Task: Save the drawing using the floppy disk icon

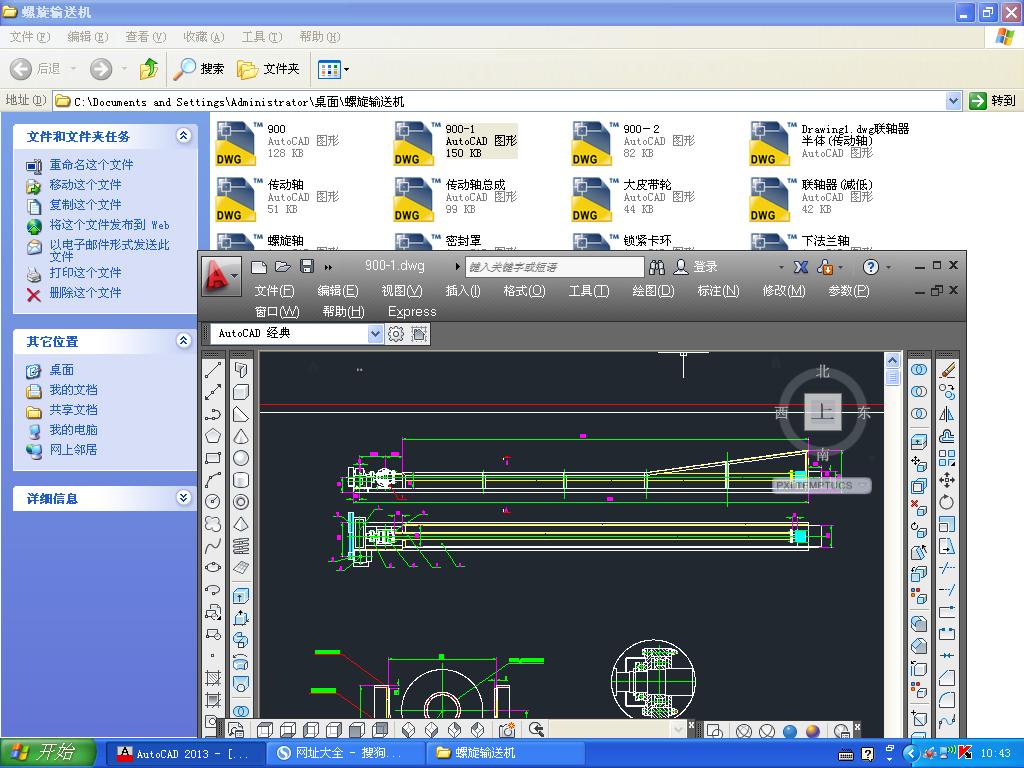Action: pyautogui.click(x=307, y=267)
